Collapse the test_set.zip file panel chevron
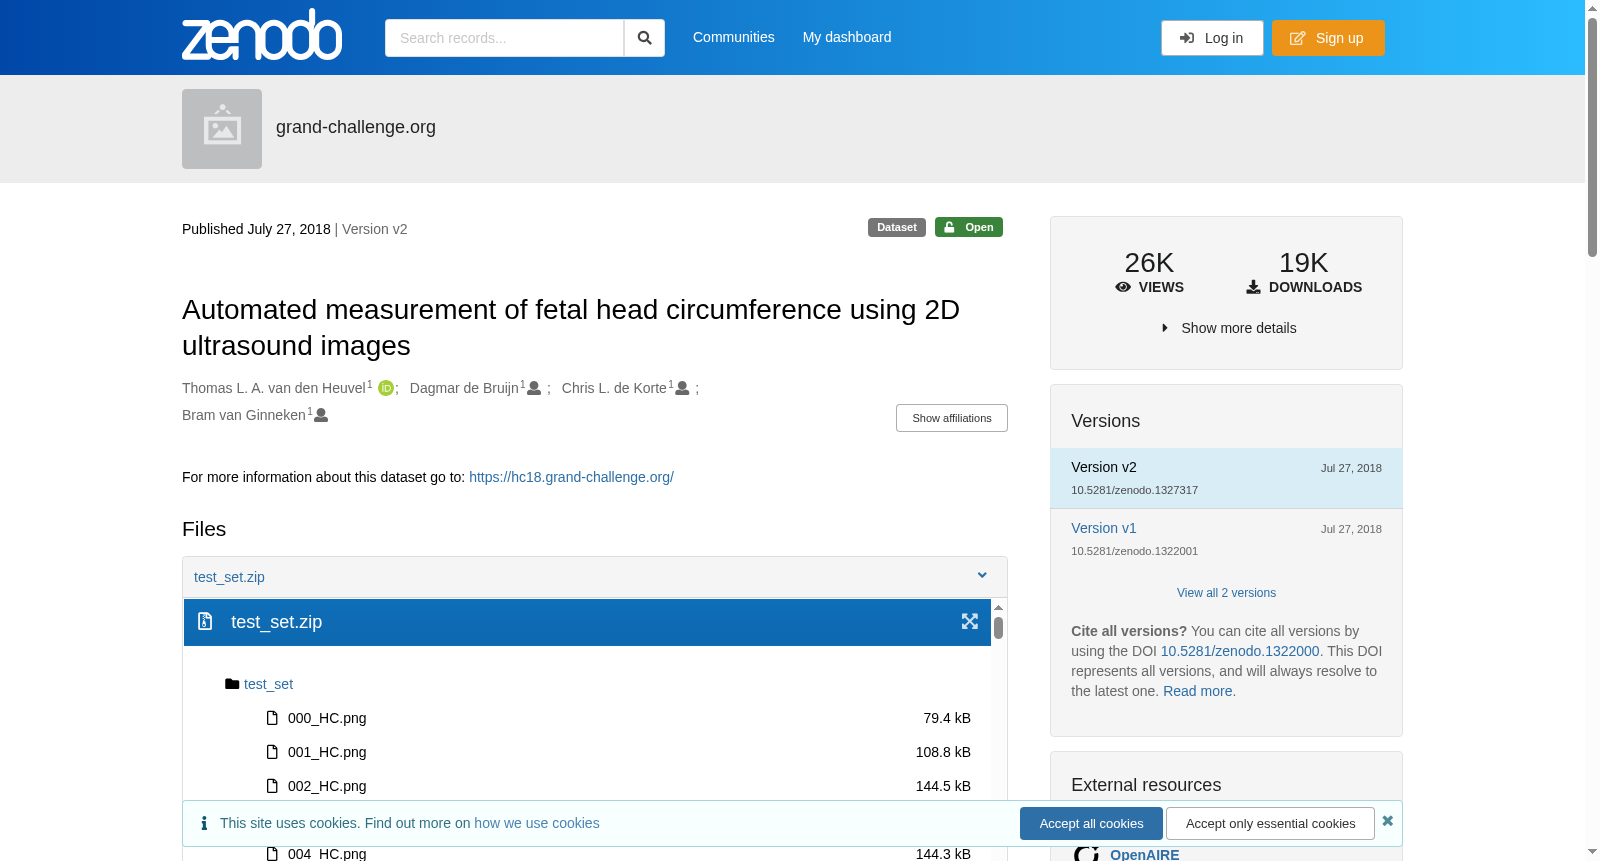The width and height of the screenshot is (1600, 861). [982, 576]
